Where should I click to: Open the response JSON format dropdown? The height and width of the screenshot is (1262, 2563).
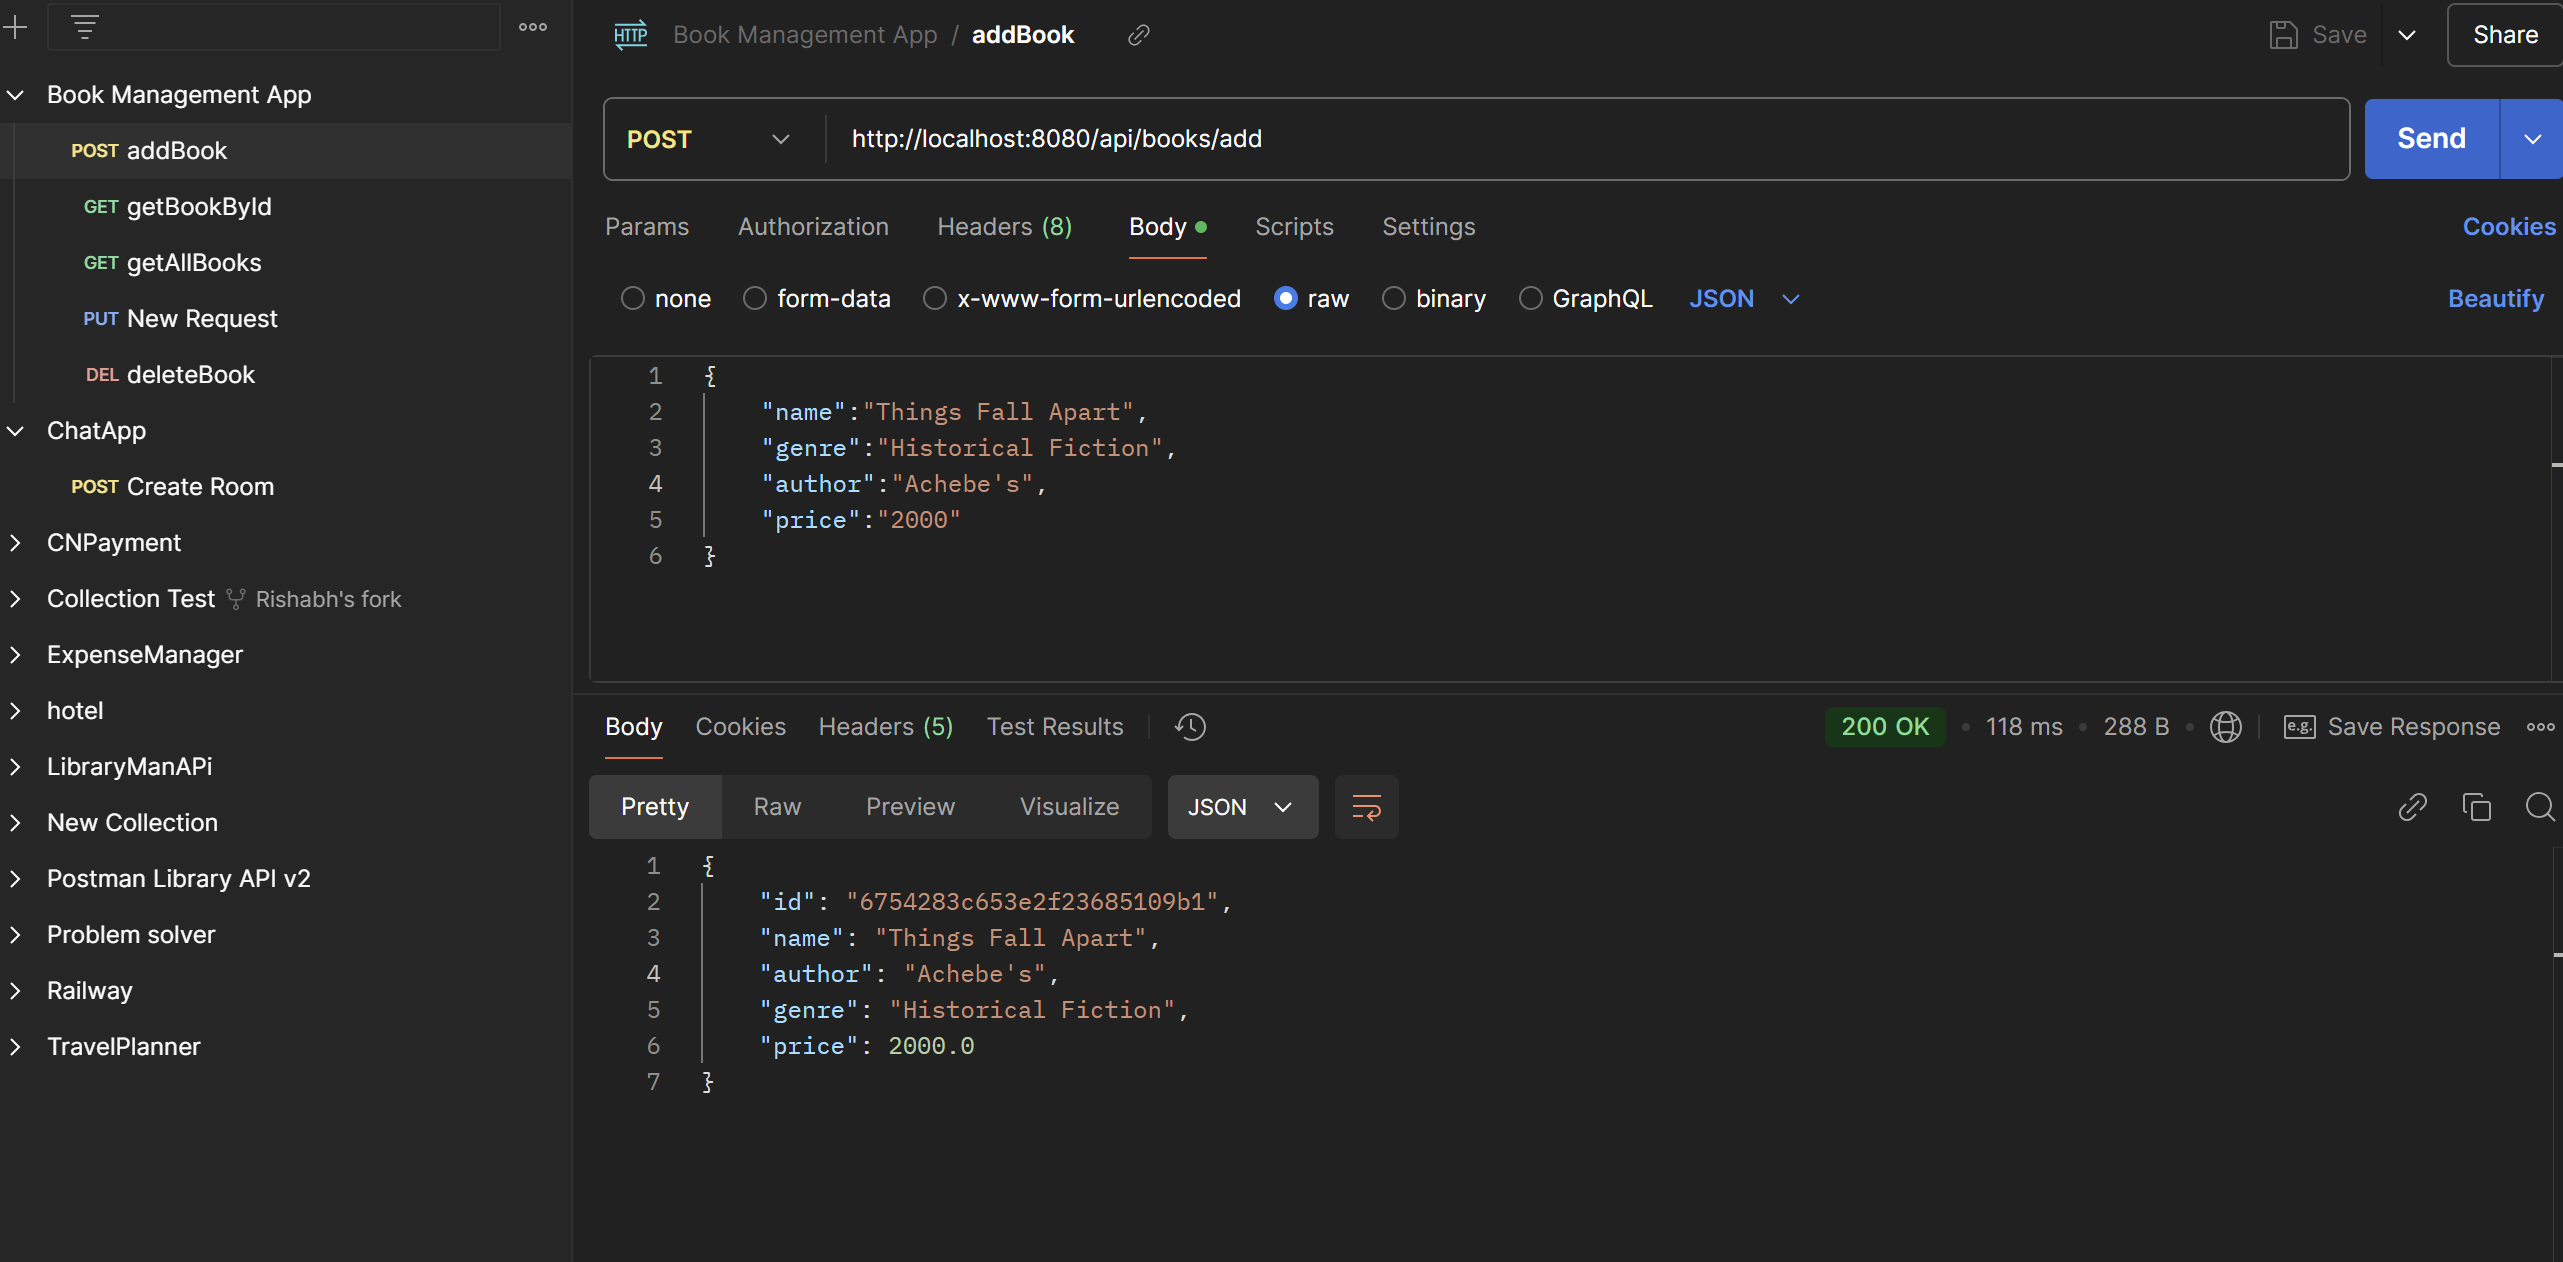tap(1241, 807)
